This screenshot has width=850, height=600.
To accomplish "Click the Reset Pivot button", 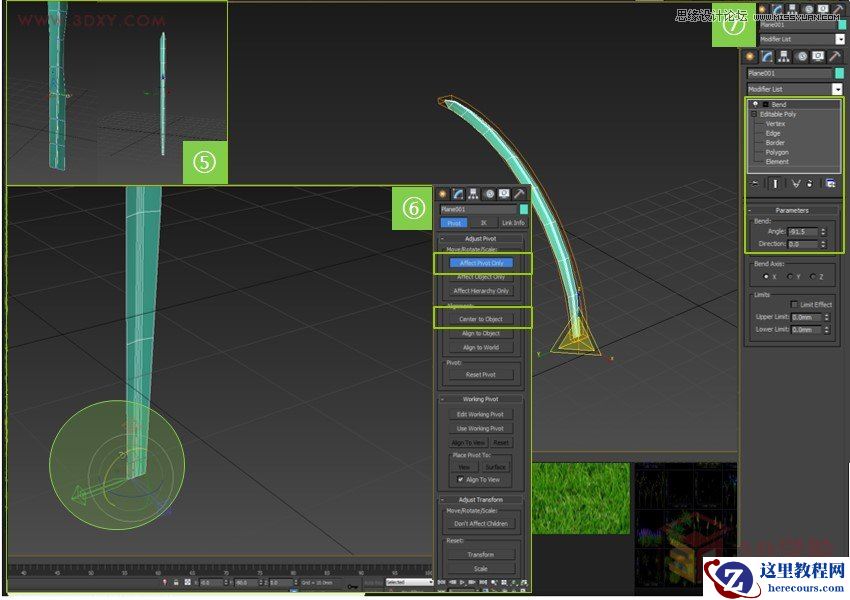I will pyautogui.click(x=483, y=374).
